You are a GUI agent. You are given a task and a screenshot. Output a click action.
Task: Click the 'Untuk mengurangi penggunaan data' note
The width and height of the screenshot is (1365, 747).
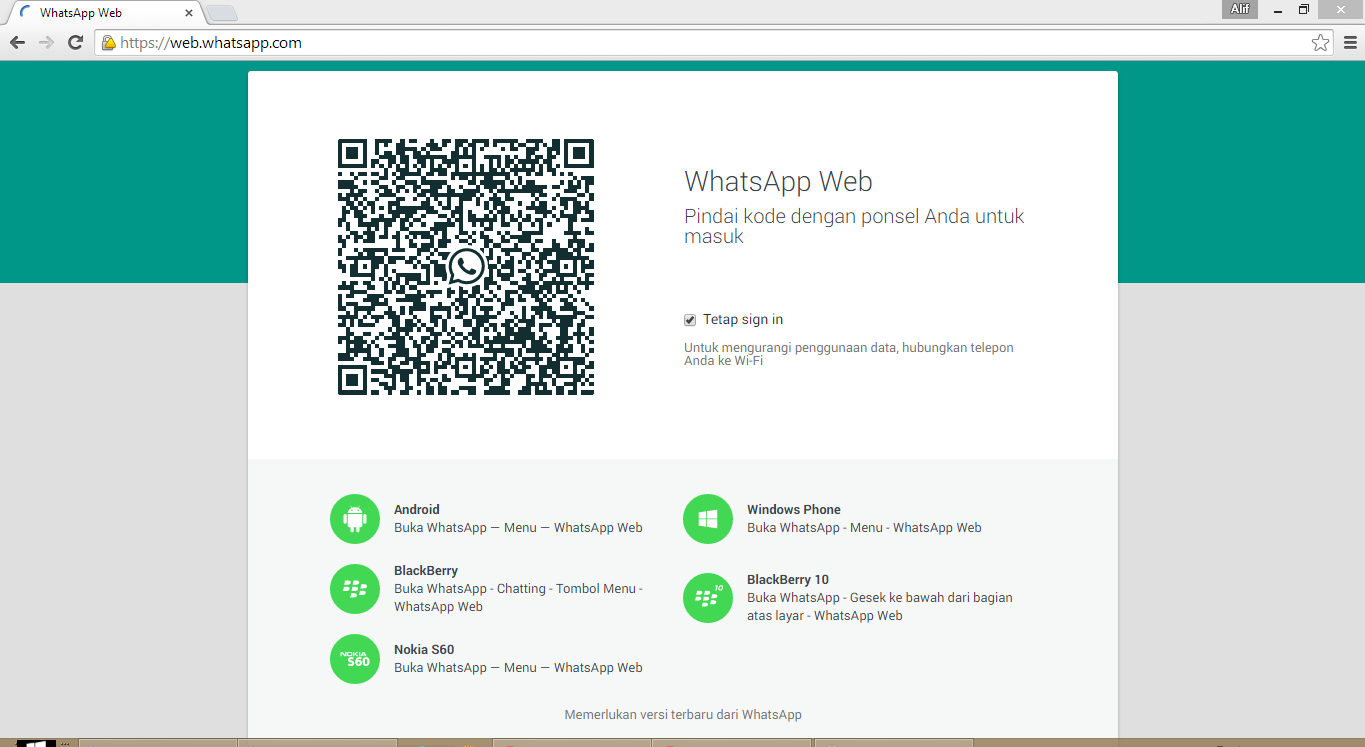click(849, 354)
